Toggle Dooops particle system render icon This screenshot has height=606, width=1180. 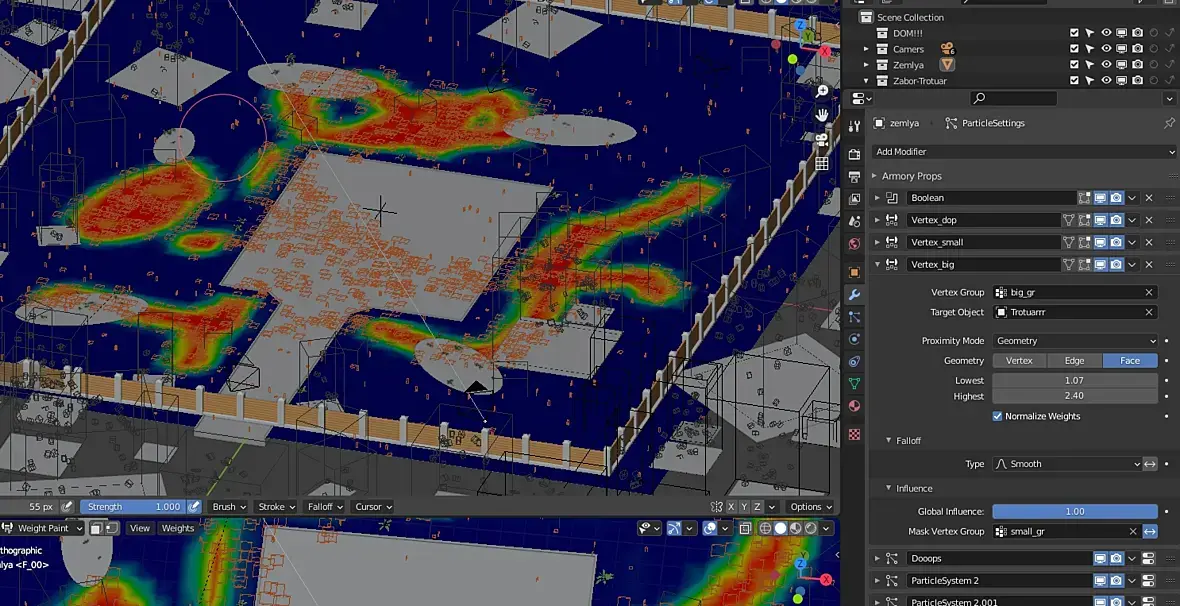(x=1116, y=559)
